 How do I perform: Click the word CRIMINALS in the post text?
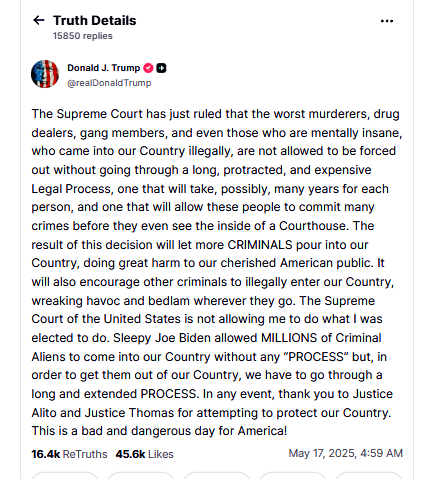pyautogui.click(x=260, y=245)
